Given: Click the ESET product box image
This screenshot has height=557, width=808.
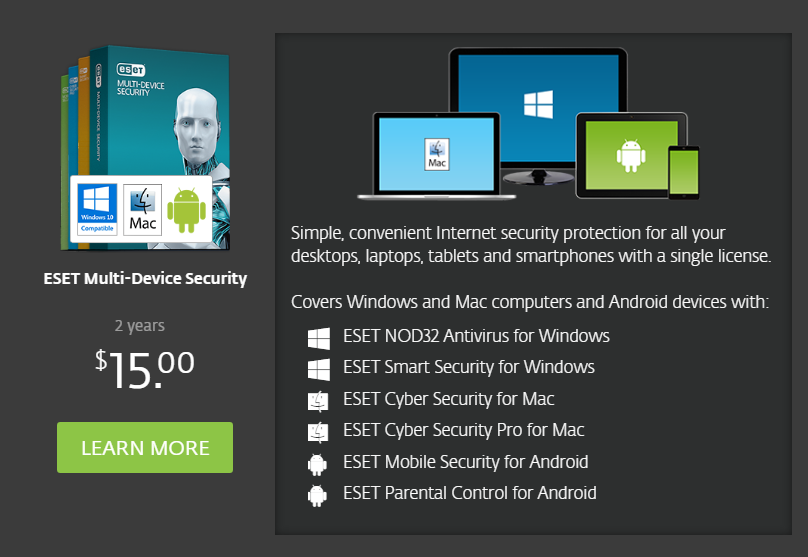Looking at the screenshot, I should click(x=145, y=148).
